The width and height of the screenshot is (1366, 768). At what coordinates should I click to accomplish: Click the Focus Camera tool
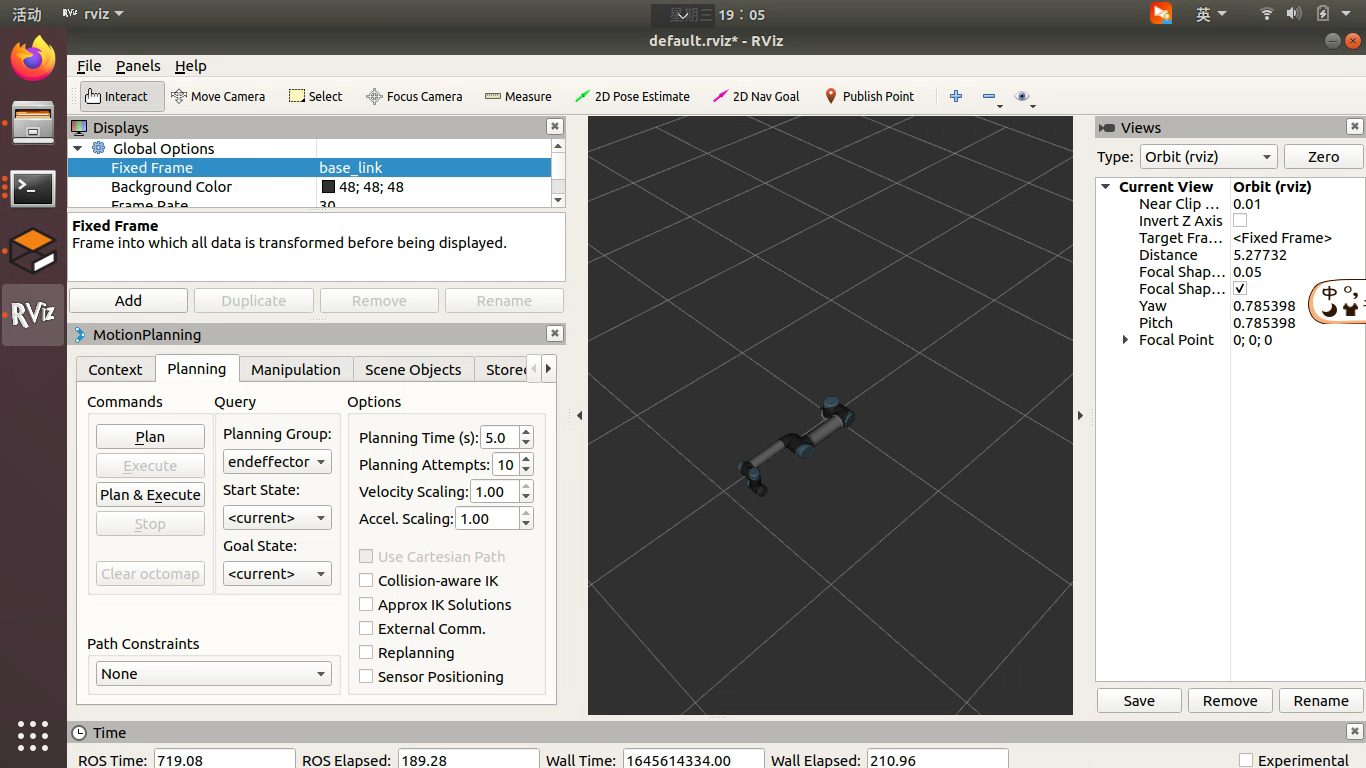[x=414, y=96]
